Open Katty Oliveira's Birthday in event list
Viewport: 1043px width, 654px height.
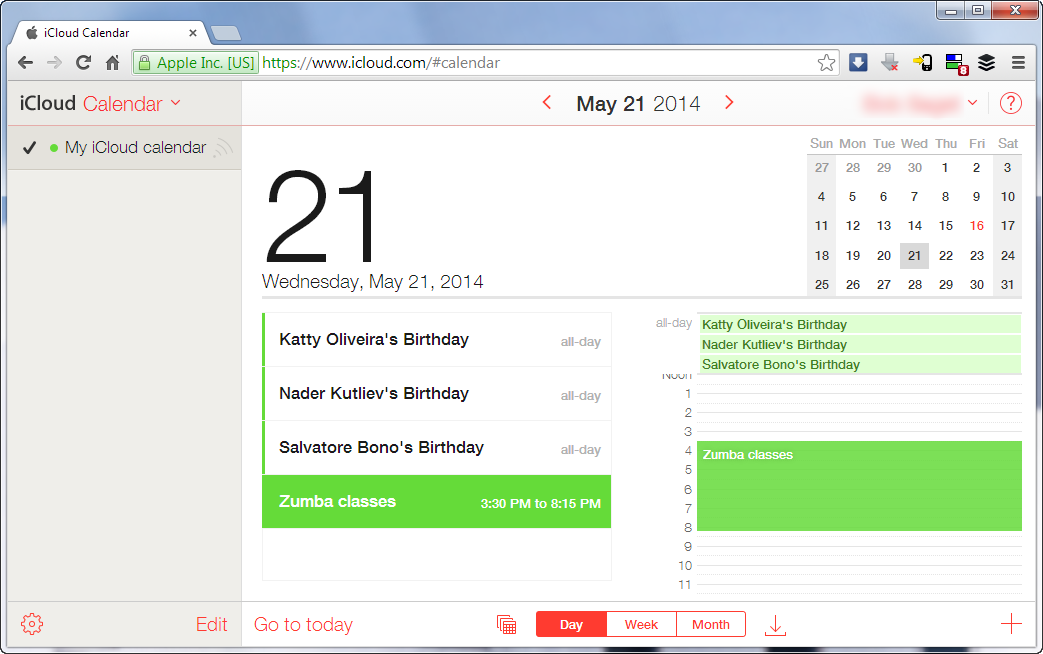coord(437,339)
